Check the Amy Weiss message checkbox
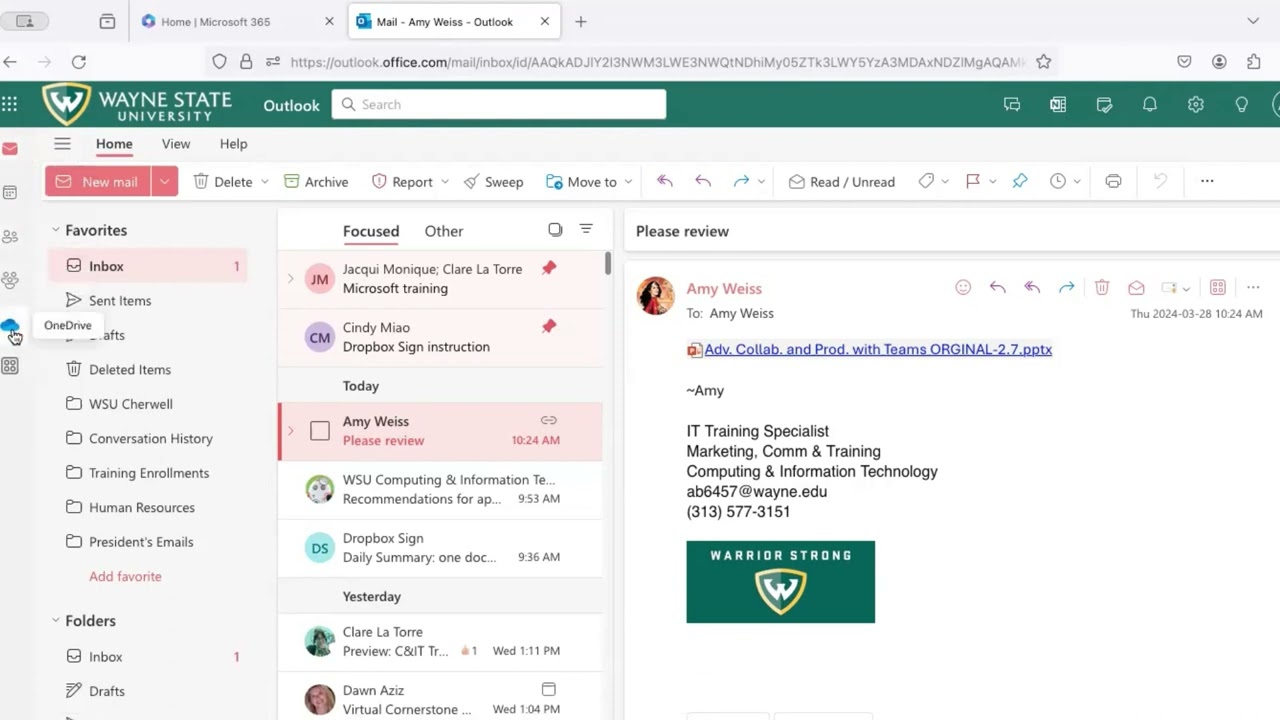Viewport: 1280px width, 720px height. [x=320, y=431]
